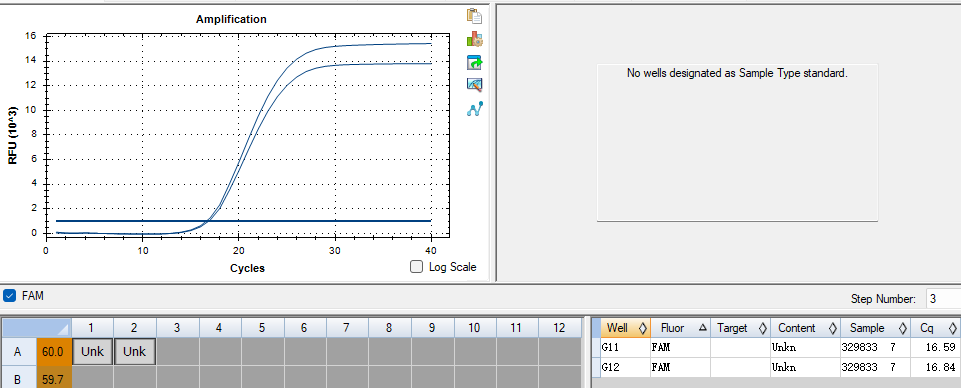This screenshot has width=961, height=388.
Task: Select plate column 1 header
Action: coord(93,328)
